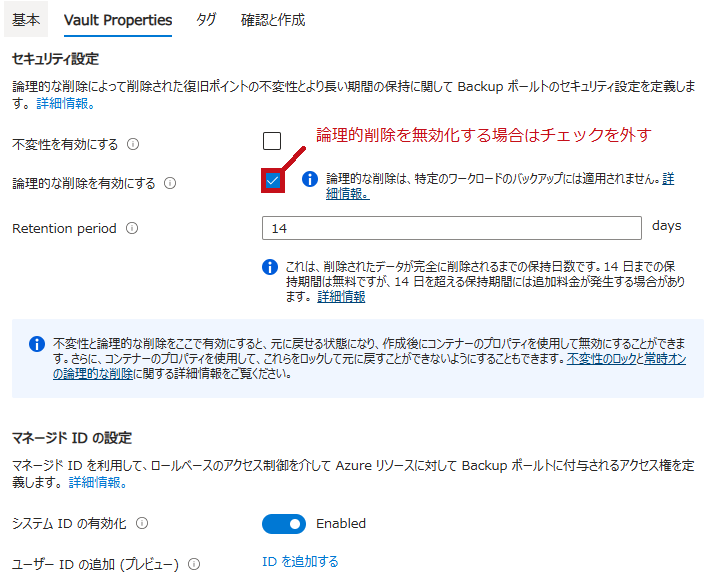
Task: Open 詳細情報 link under セキュリティ設定 description
Action: [x=66, y=103]
